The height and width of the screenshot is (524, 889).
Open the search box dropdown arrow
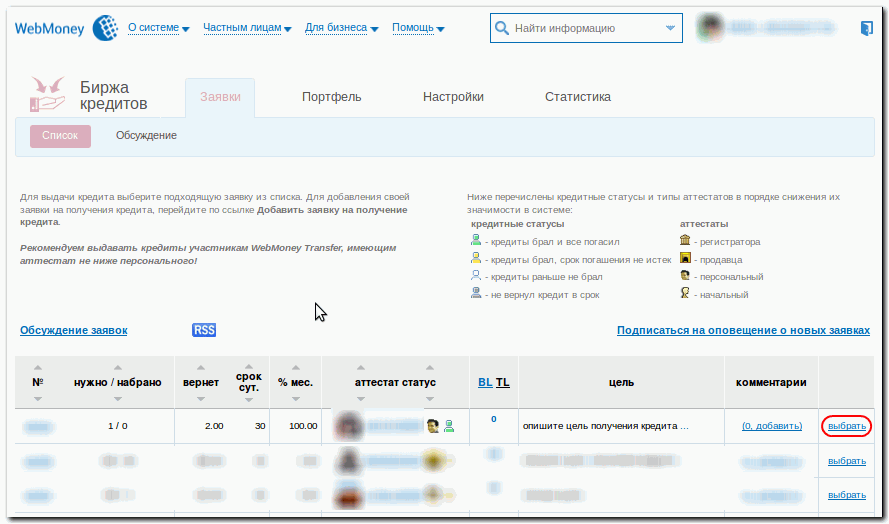click(x=670, y=28)
